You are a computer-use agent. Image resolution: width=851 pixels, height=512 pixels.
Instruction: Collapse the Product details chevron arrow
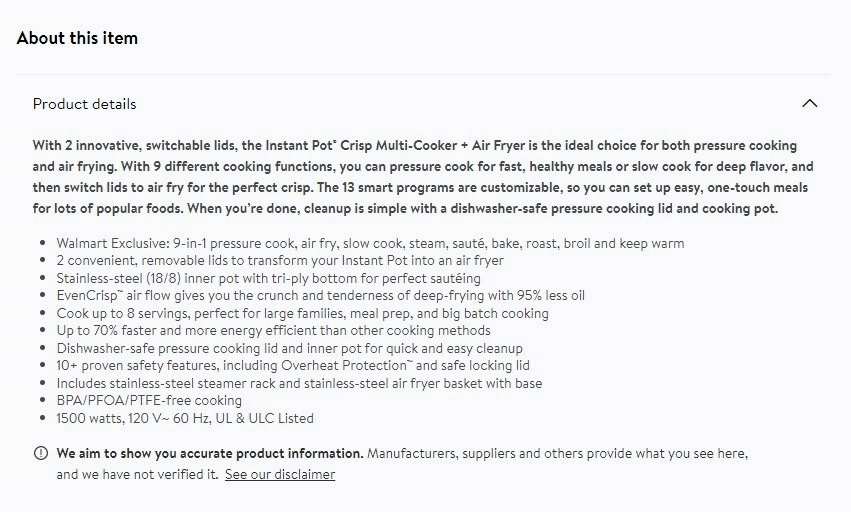[810, 103]
